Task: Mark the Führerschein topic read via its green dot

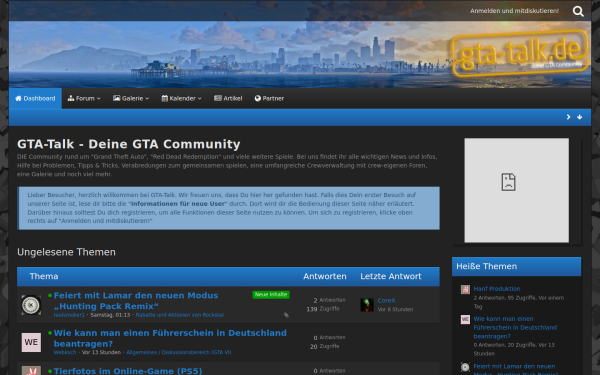Action: 50,333
